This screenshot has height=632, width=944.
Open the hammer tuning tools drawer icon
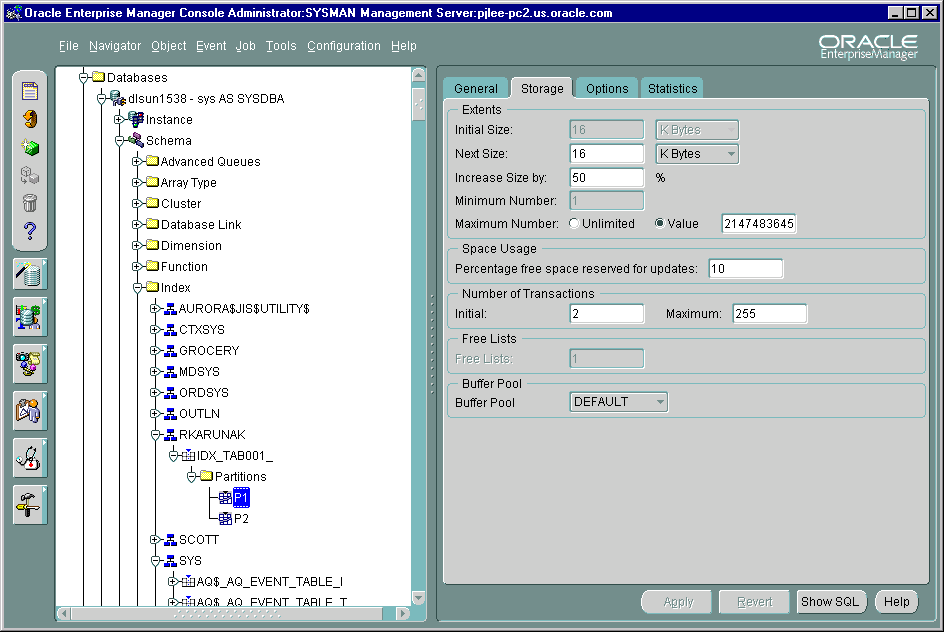tap(30, 504)
